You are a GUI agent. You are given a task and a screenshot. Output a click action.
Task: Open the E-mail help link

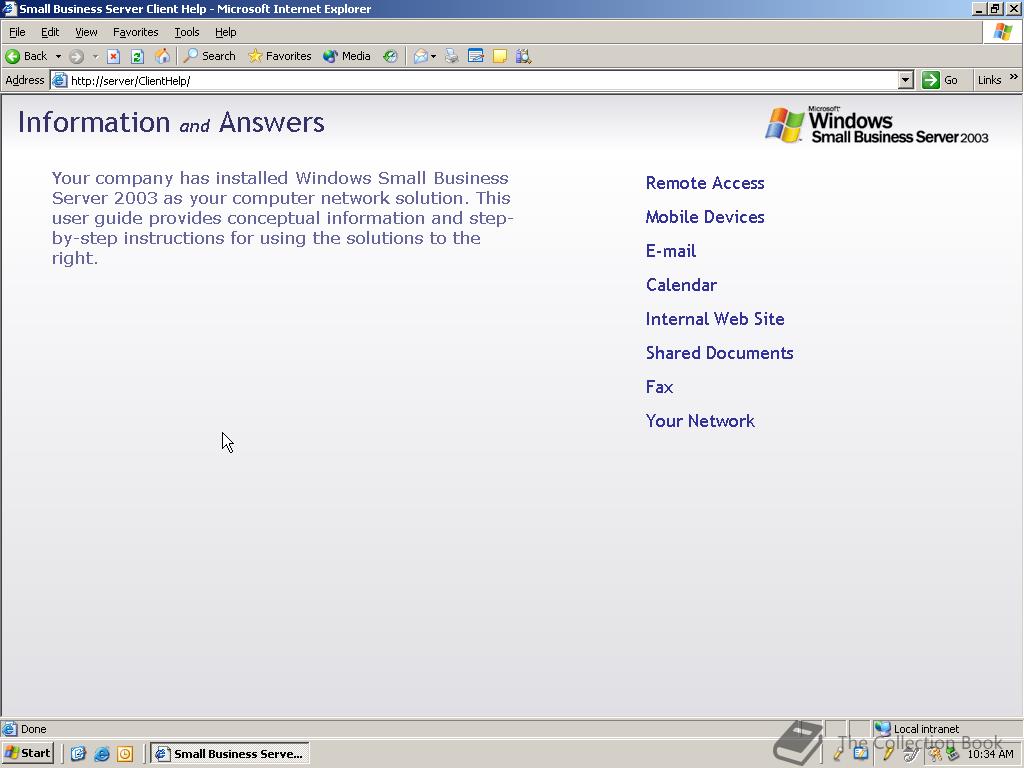(671, 251)
